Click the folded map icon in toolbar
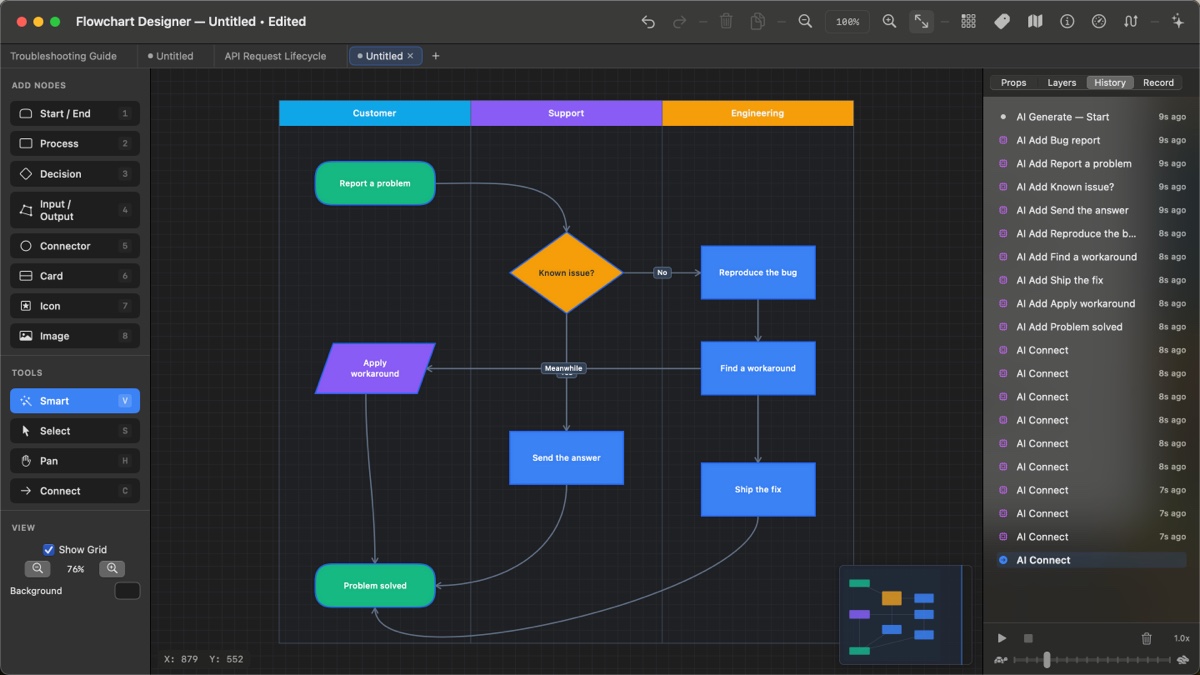 tap(1035, 21)
